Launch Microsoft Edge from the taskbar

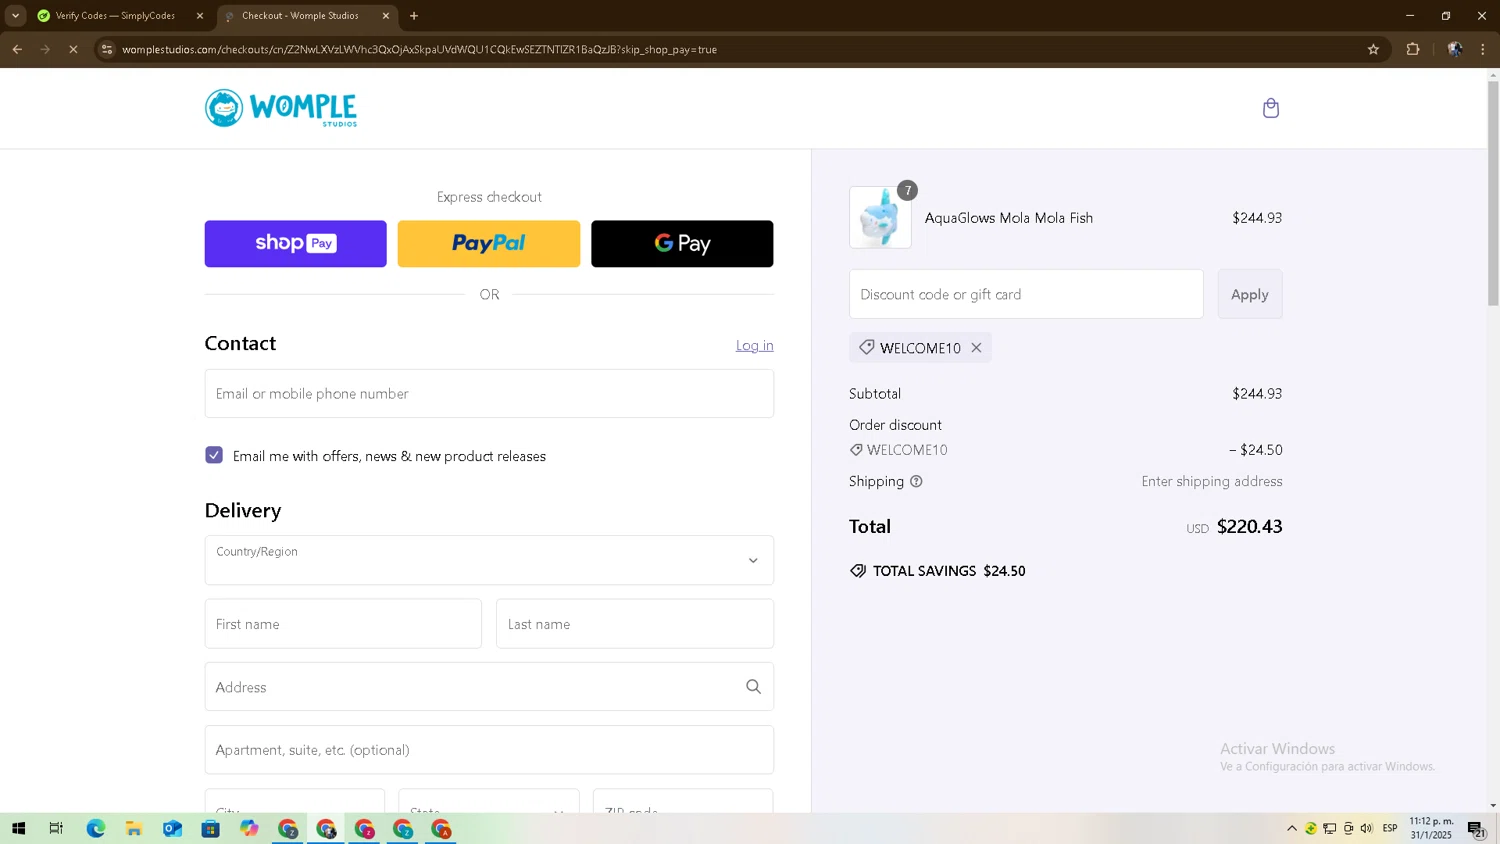pos(95,828)
